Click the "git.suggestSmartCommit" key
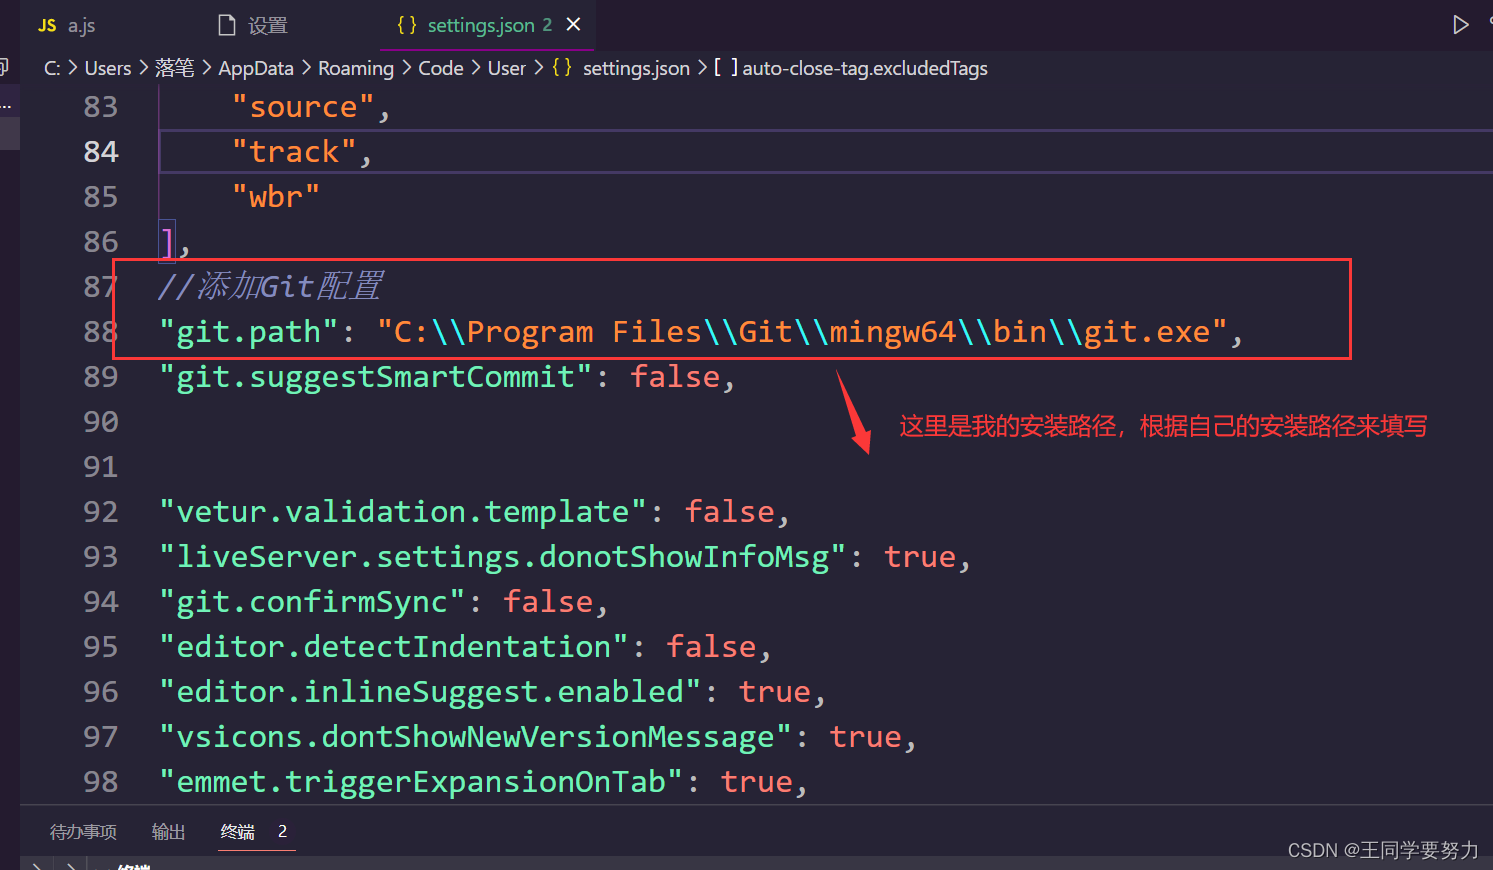The height and width of the screenshot is (870, 1493). coord(376,377)
